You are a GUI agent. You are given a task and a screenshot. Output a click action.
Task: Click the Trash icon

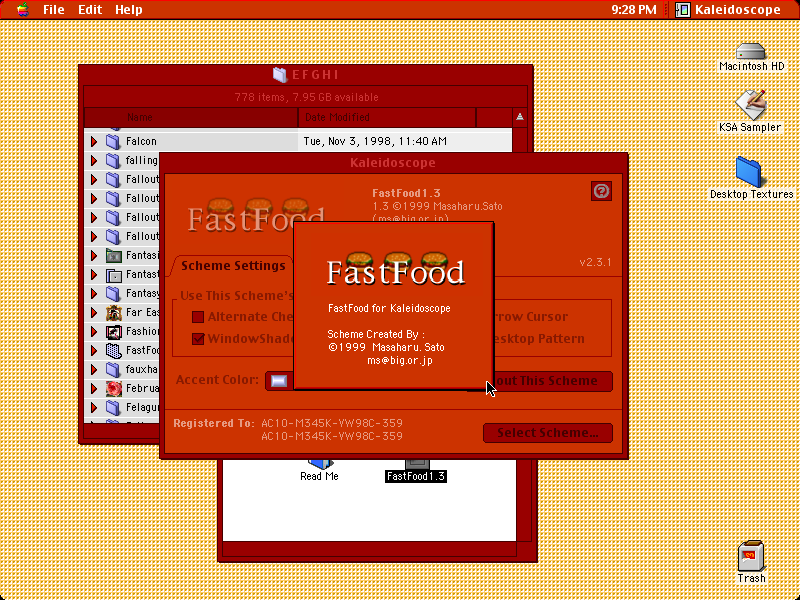tap(751, 556)
